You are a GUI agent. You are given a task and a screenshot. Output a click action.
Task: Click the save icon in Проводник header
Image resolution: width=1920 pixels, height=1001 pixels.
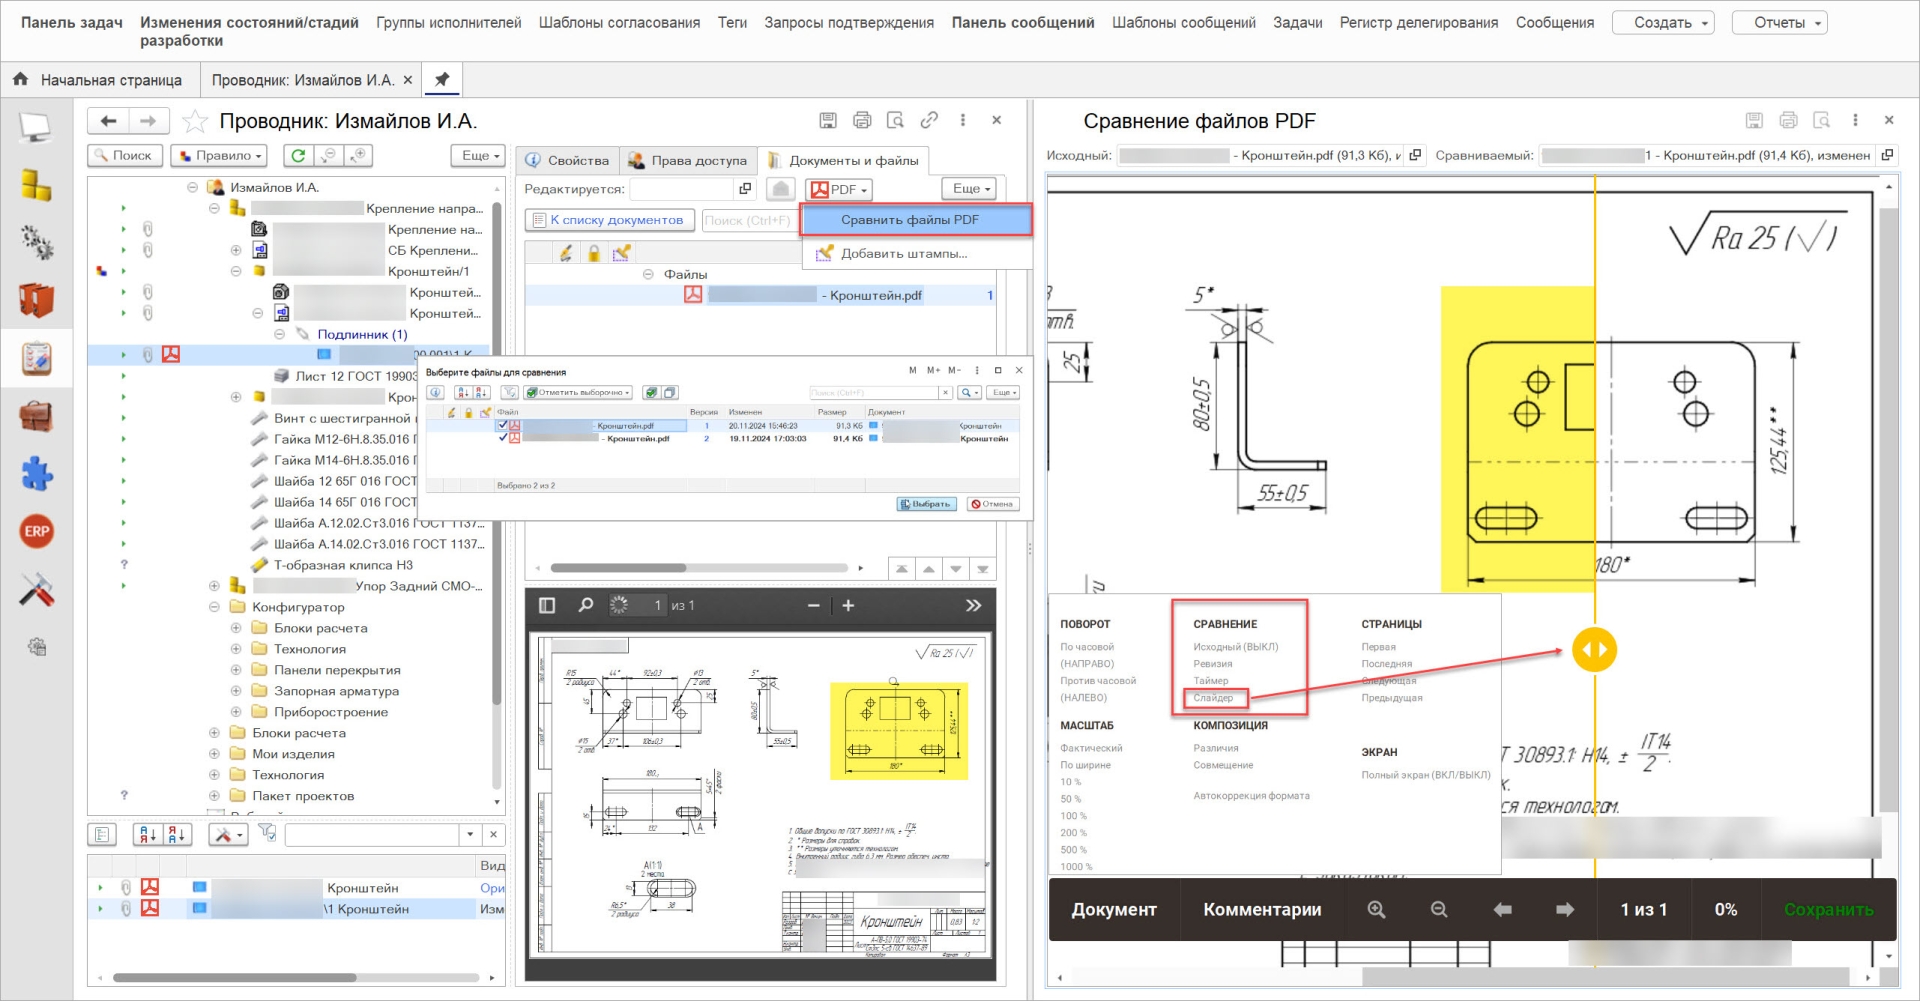tap(828, 120)
